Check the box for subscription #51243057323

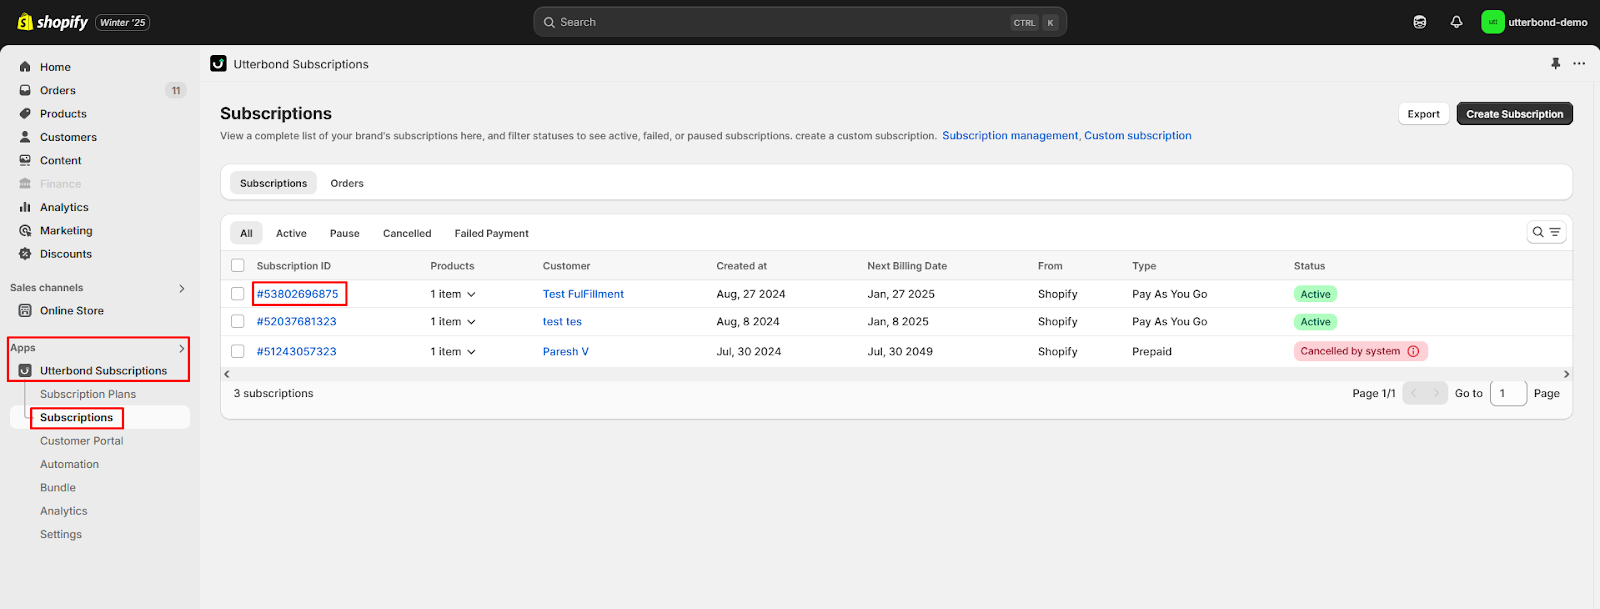coord(237,352)
